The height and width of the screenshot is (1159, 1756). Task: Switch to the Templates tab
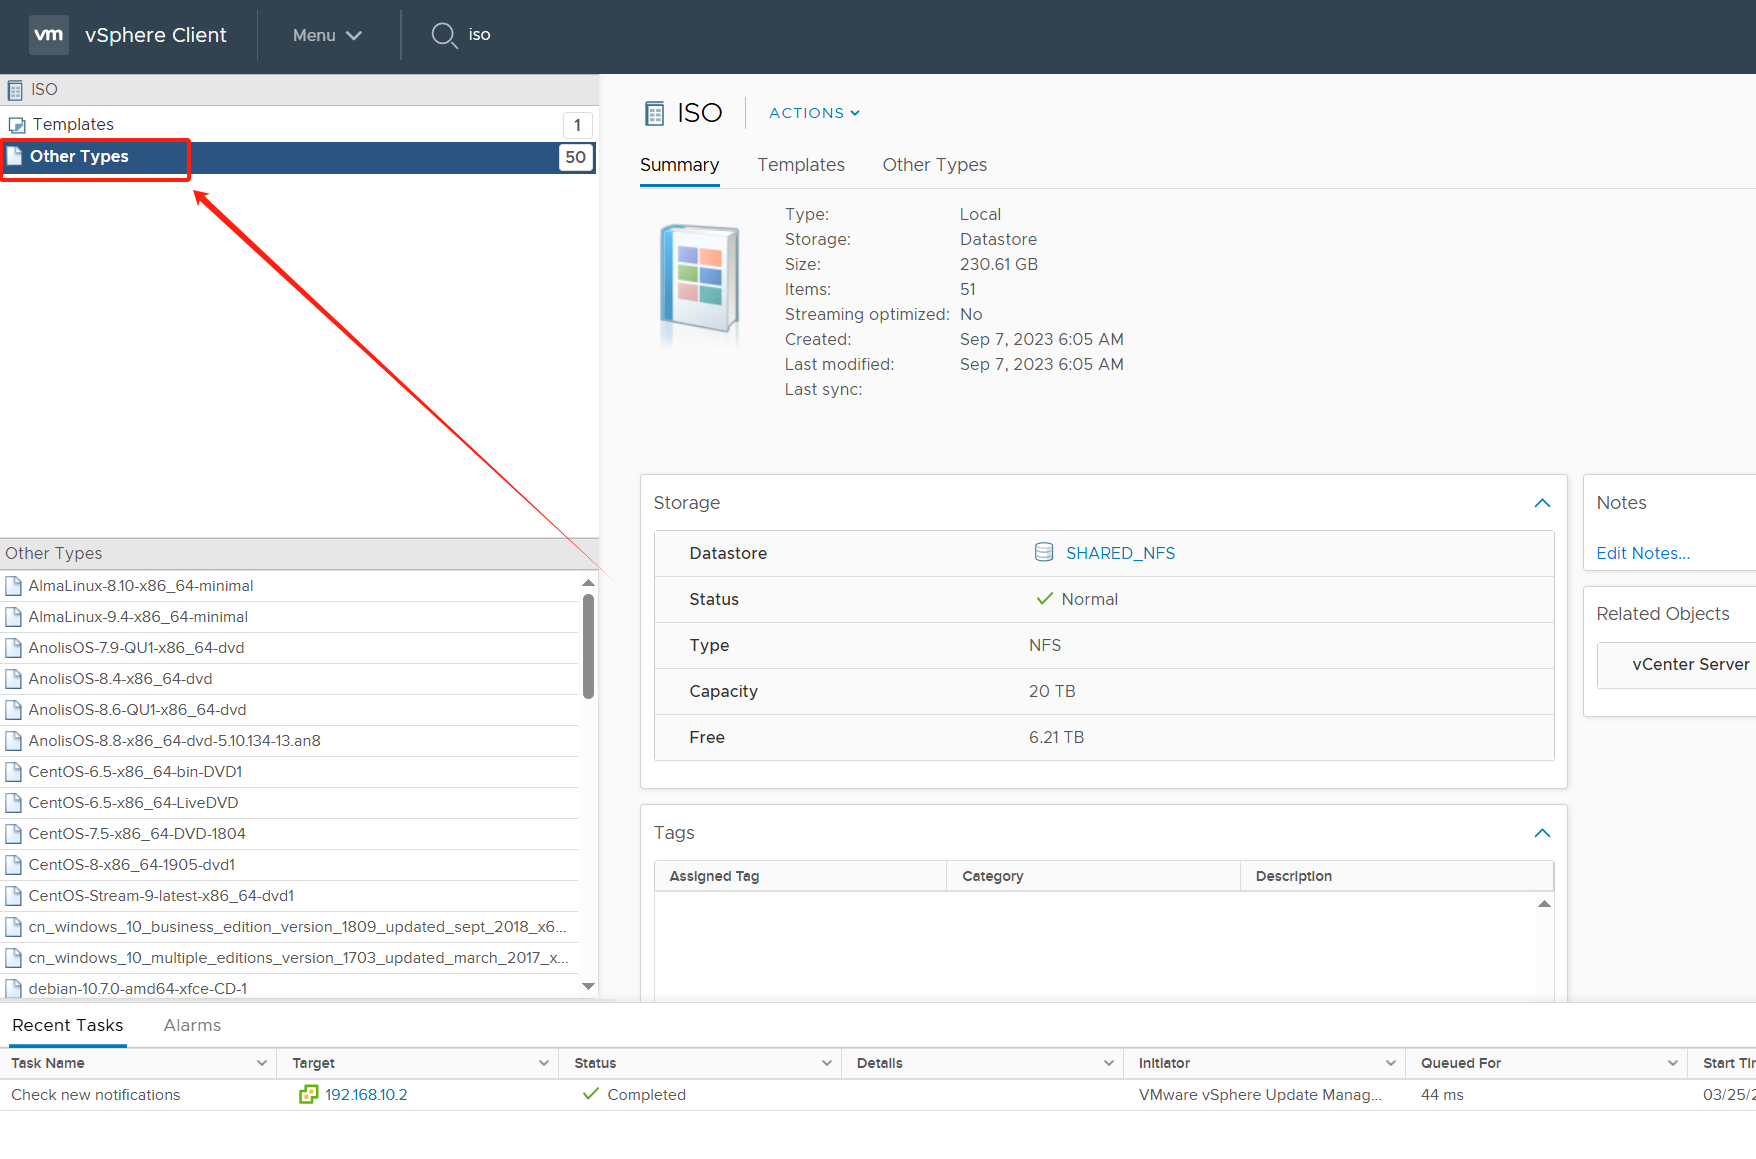click(x=800, y=165)
